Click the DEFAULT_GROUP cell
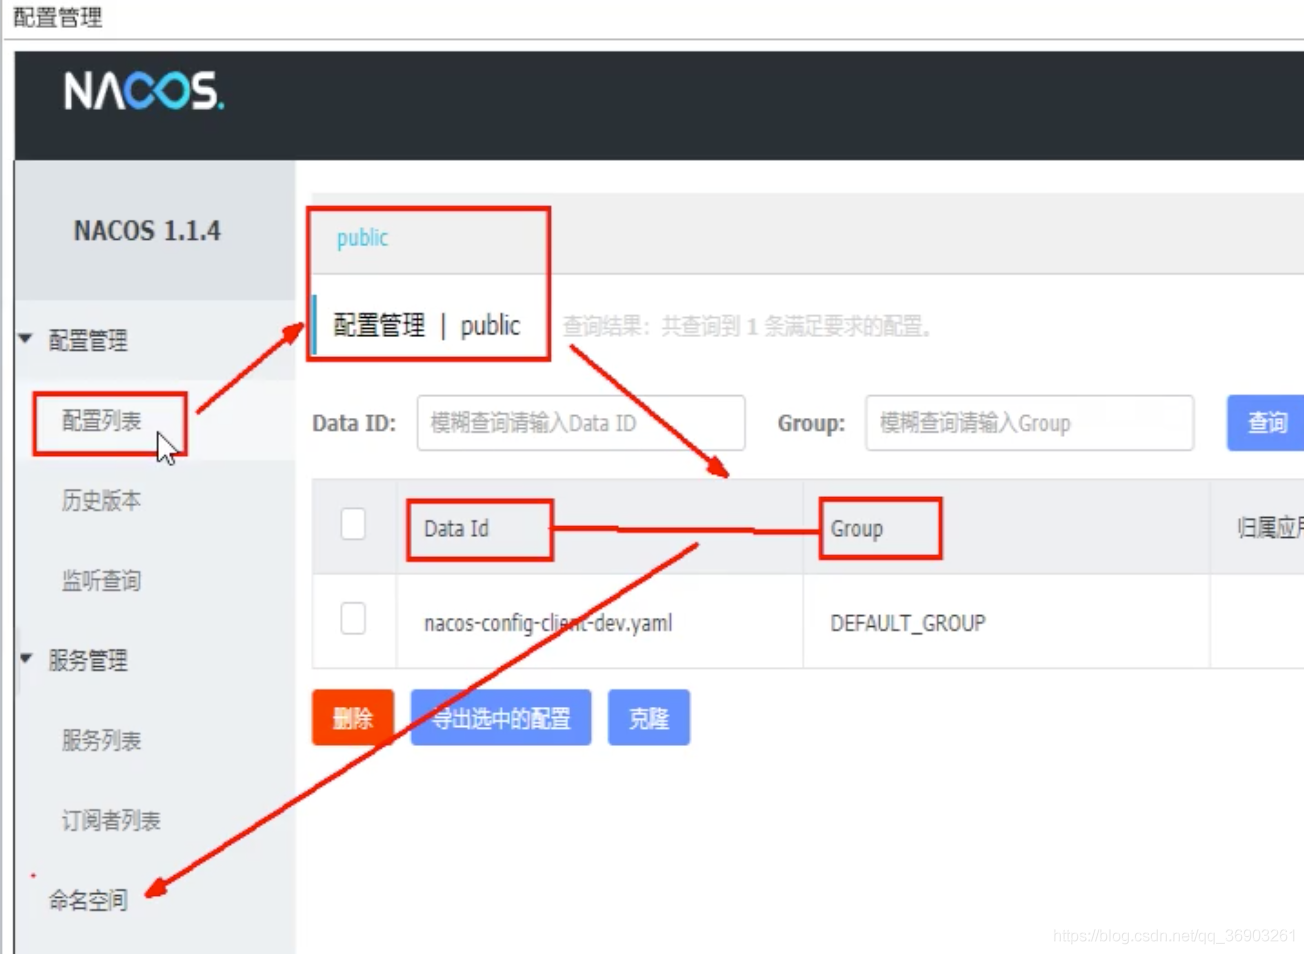The height and width of the screenshot is (954, 1304). (908, 624)
